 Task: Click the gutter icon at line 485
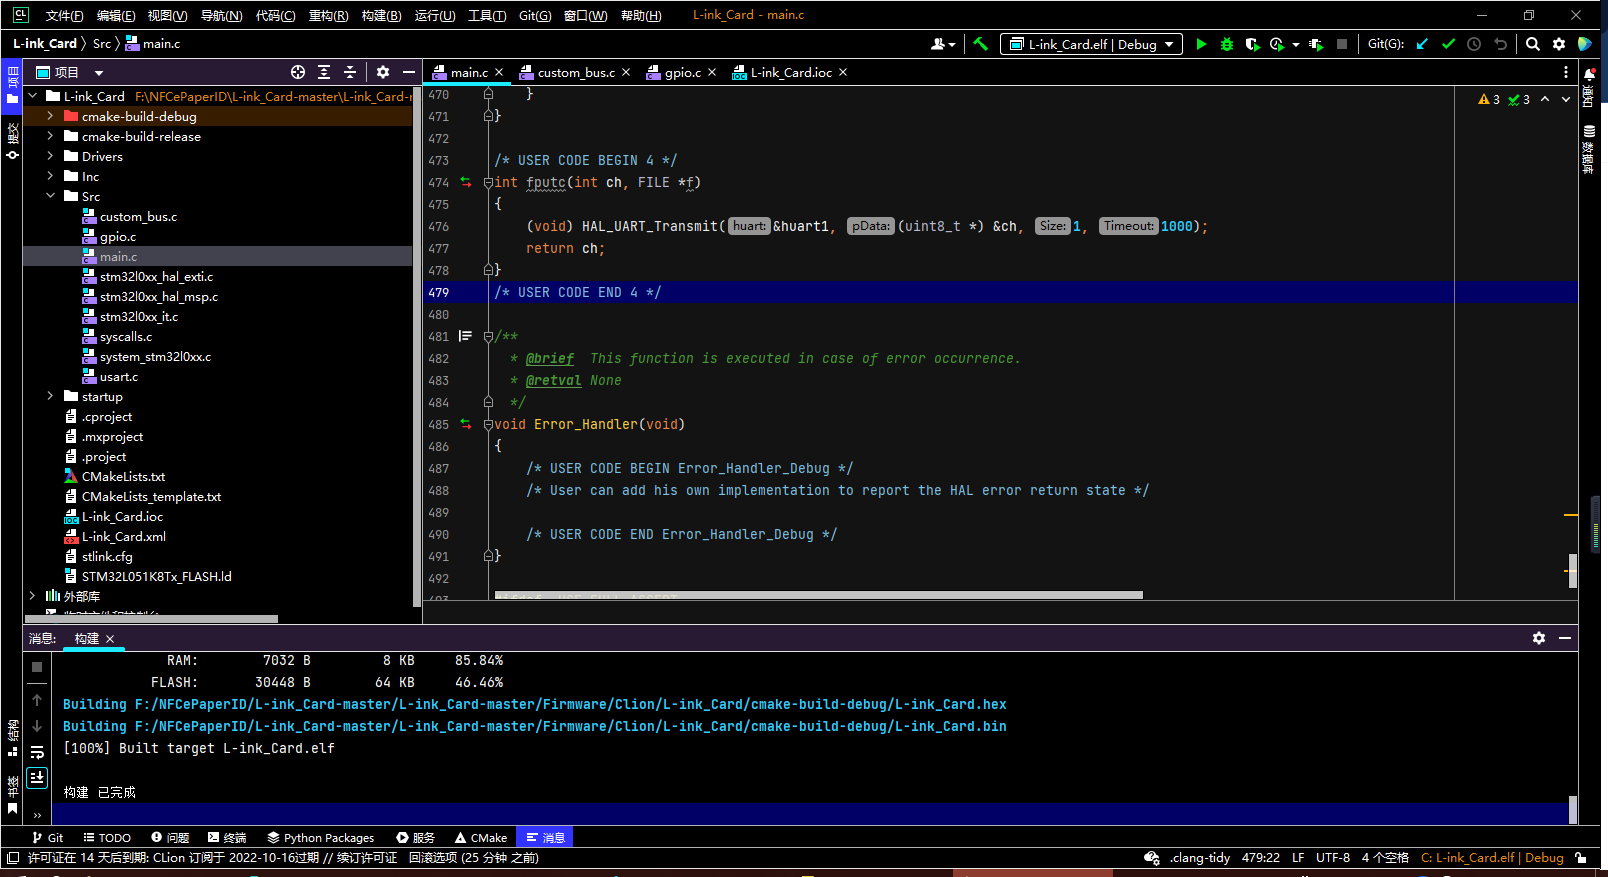[466, 424]
